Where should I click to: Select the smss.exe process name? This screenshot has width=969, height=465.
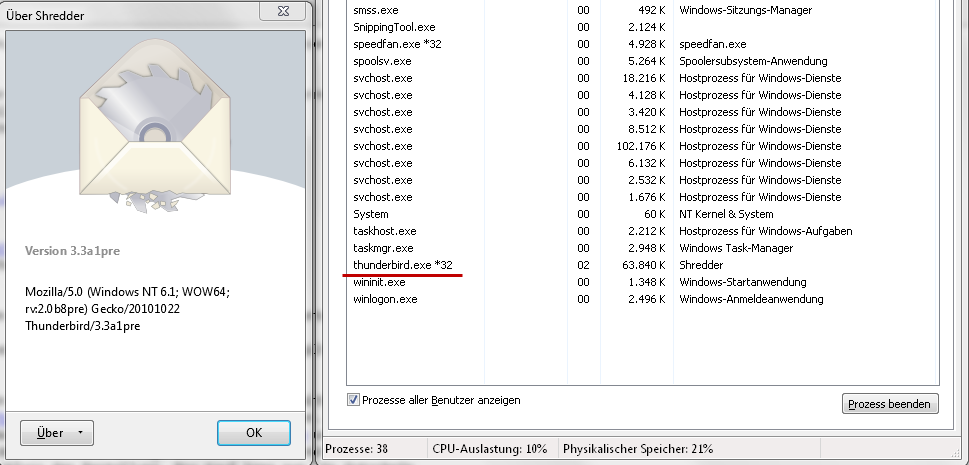coord(376,10)
